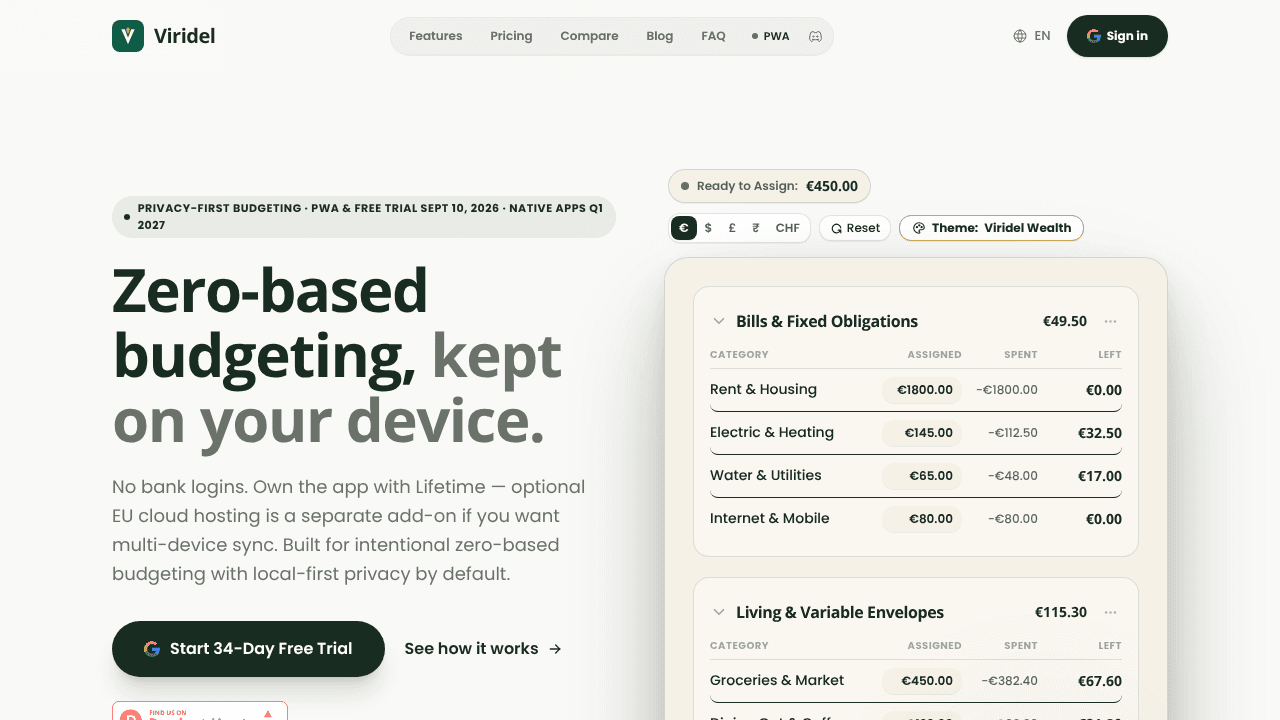The width and height of the screenshot is (1280, 720).
Task: Switch currency to Indian Rupee (₹)
Action: pyautogui.click(x=756, y=228)
